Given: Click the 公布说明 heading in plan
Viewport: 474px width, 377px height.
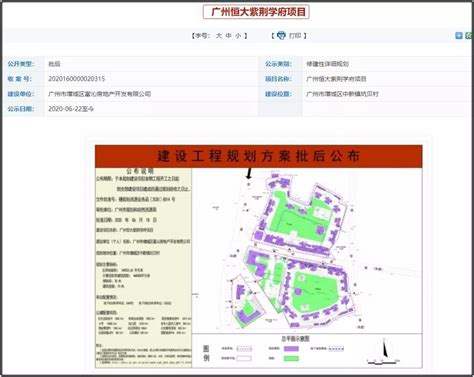Looking at the screenshot, I should (140, 171).
